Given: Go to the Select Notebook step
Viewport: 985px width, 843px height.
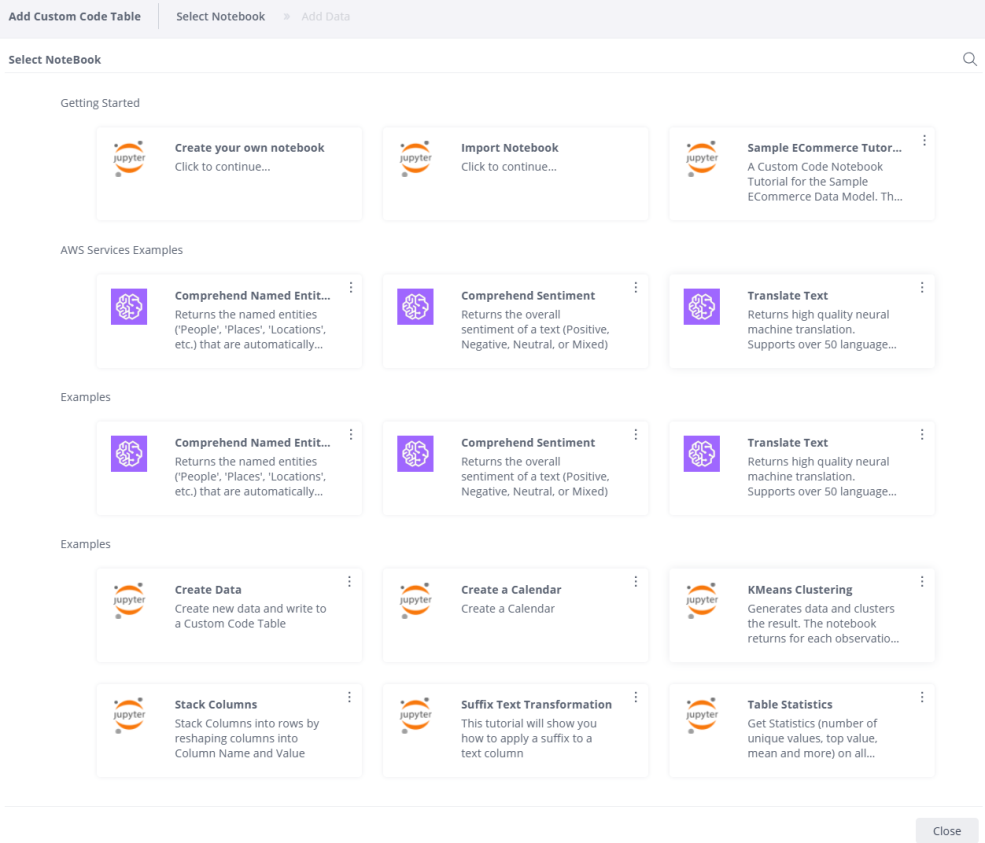Looking at the screenshot, I should 220,17.
